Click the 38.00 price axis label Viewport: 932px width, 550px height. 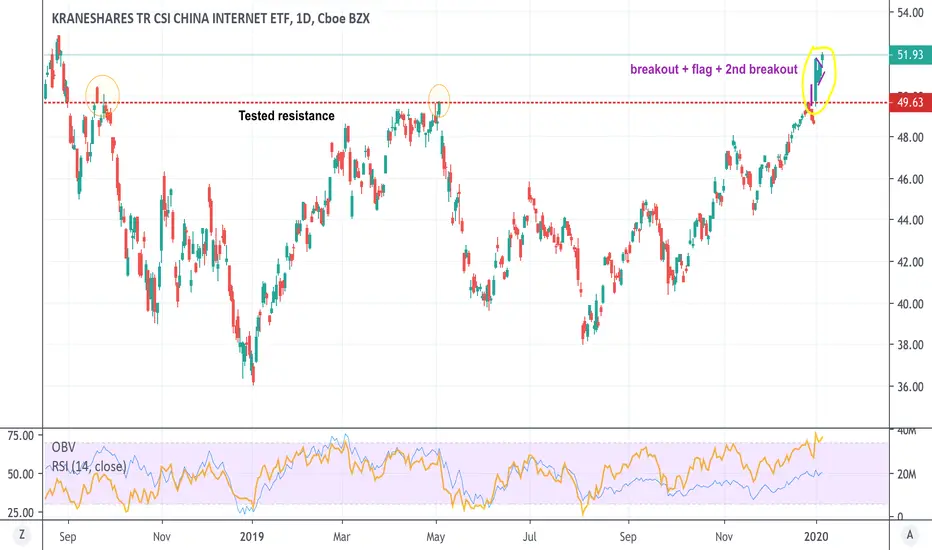pyautogui.click(x=910, y=345)
